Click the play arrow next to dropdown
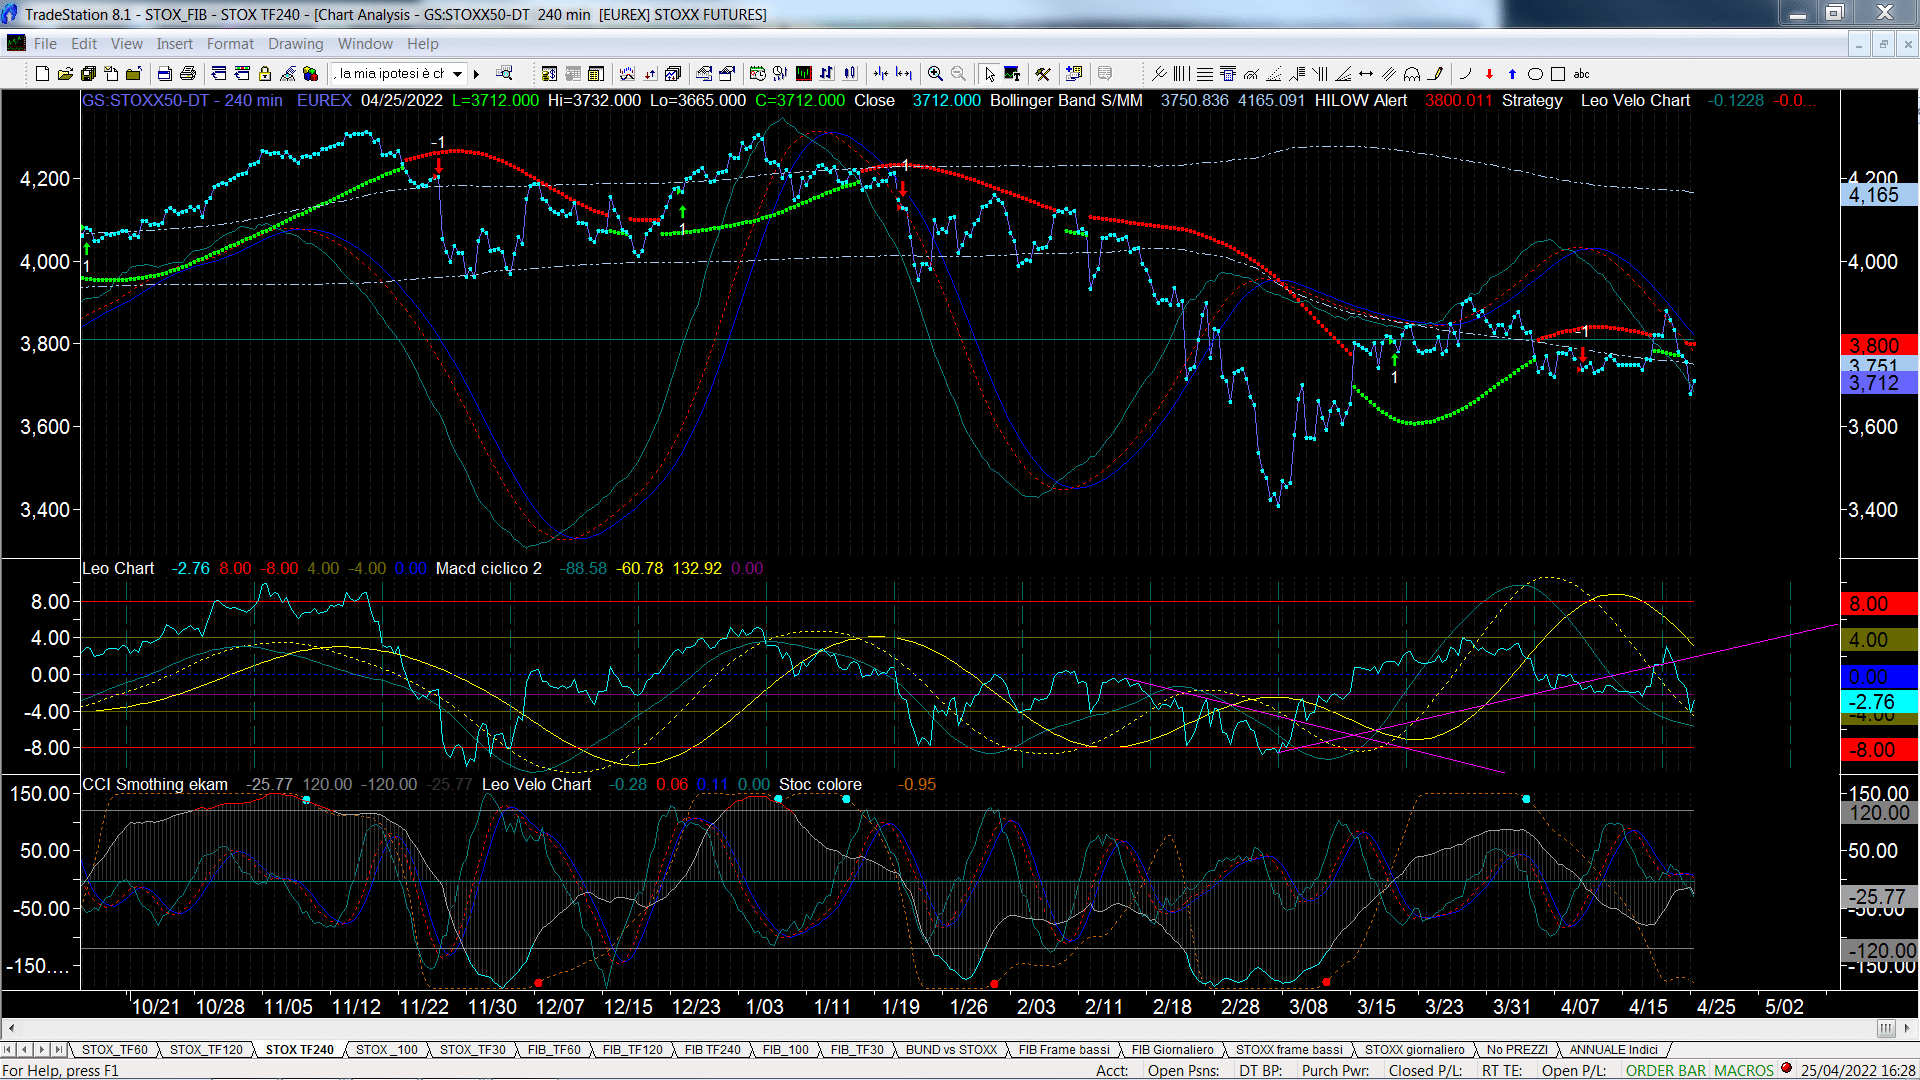Viewport: 1920px width, 1080px height. 477,74
